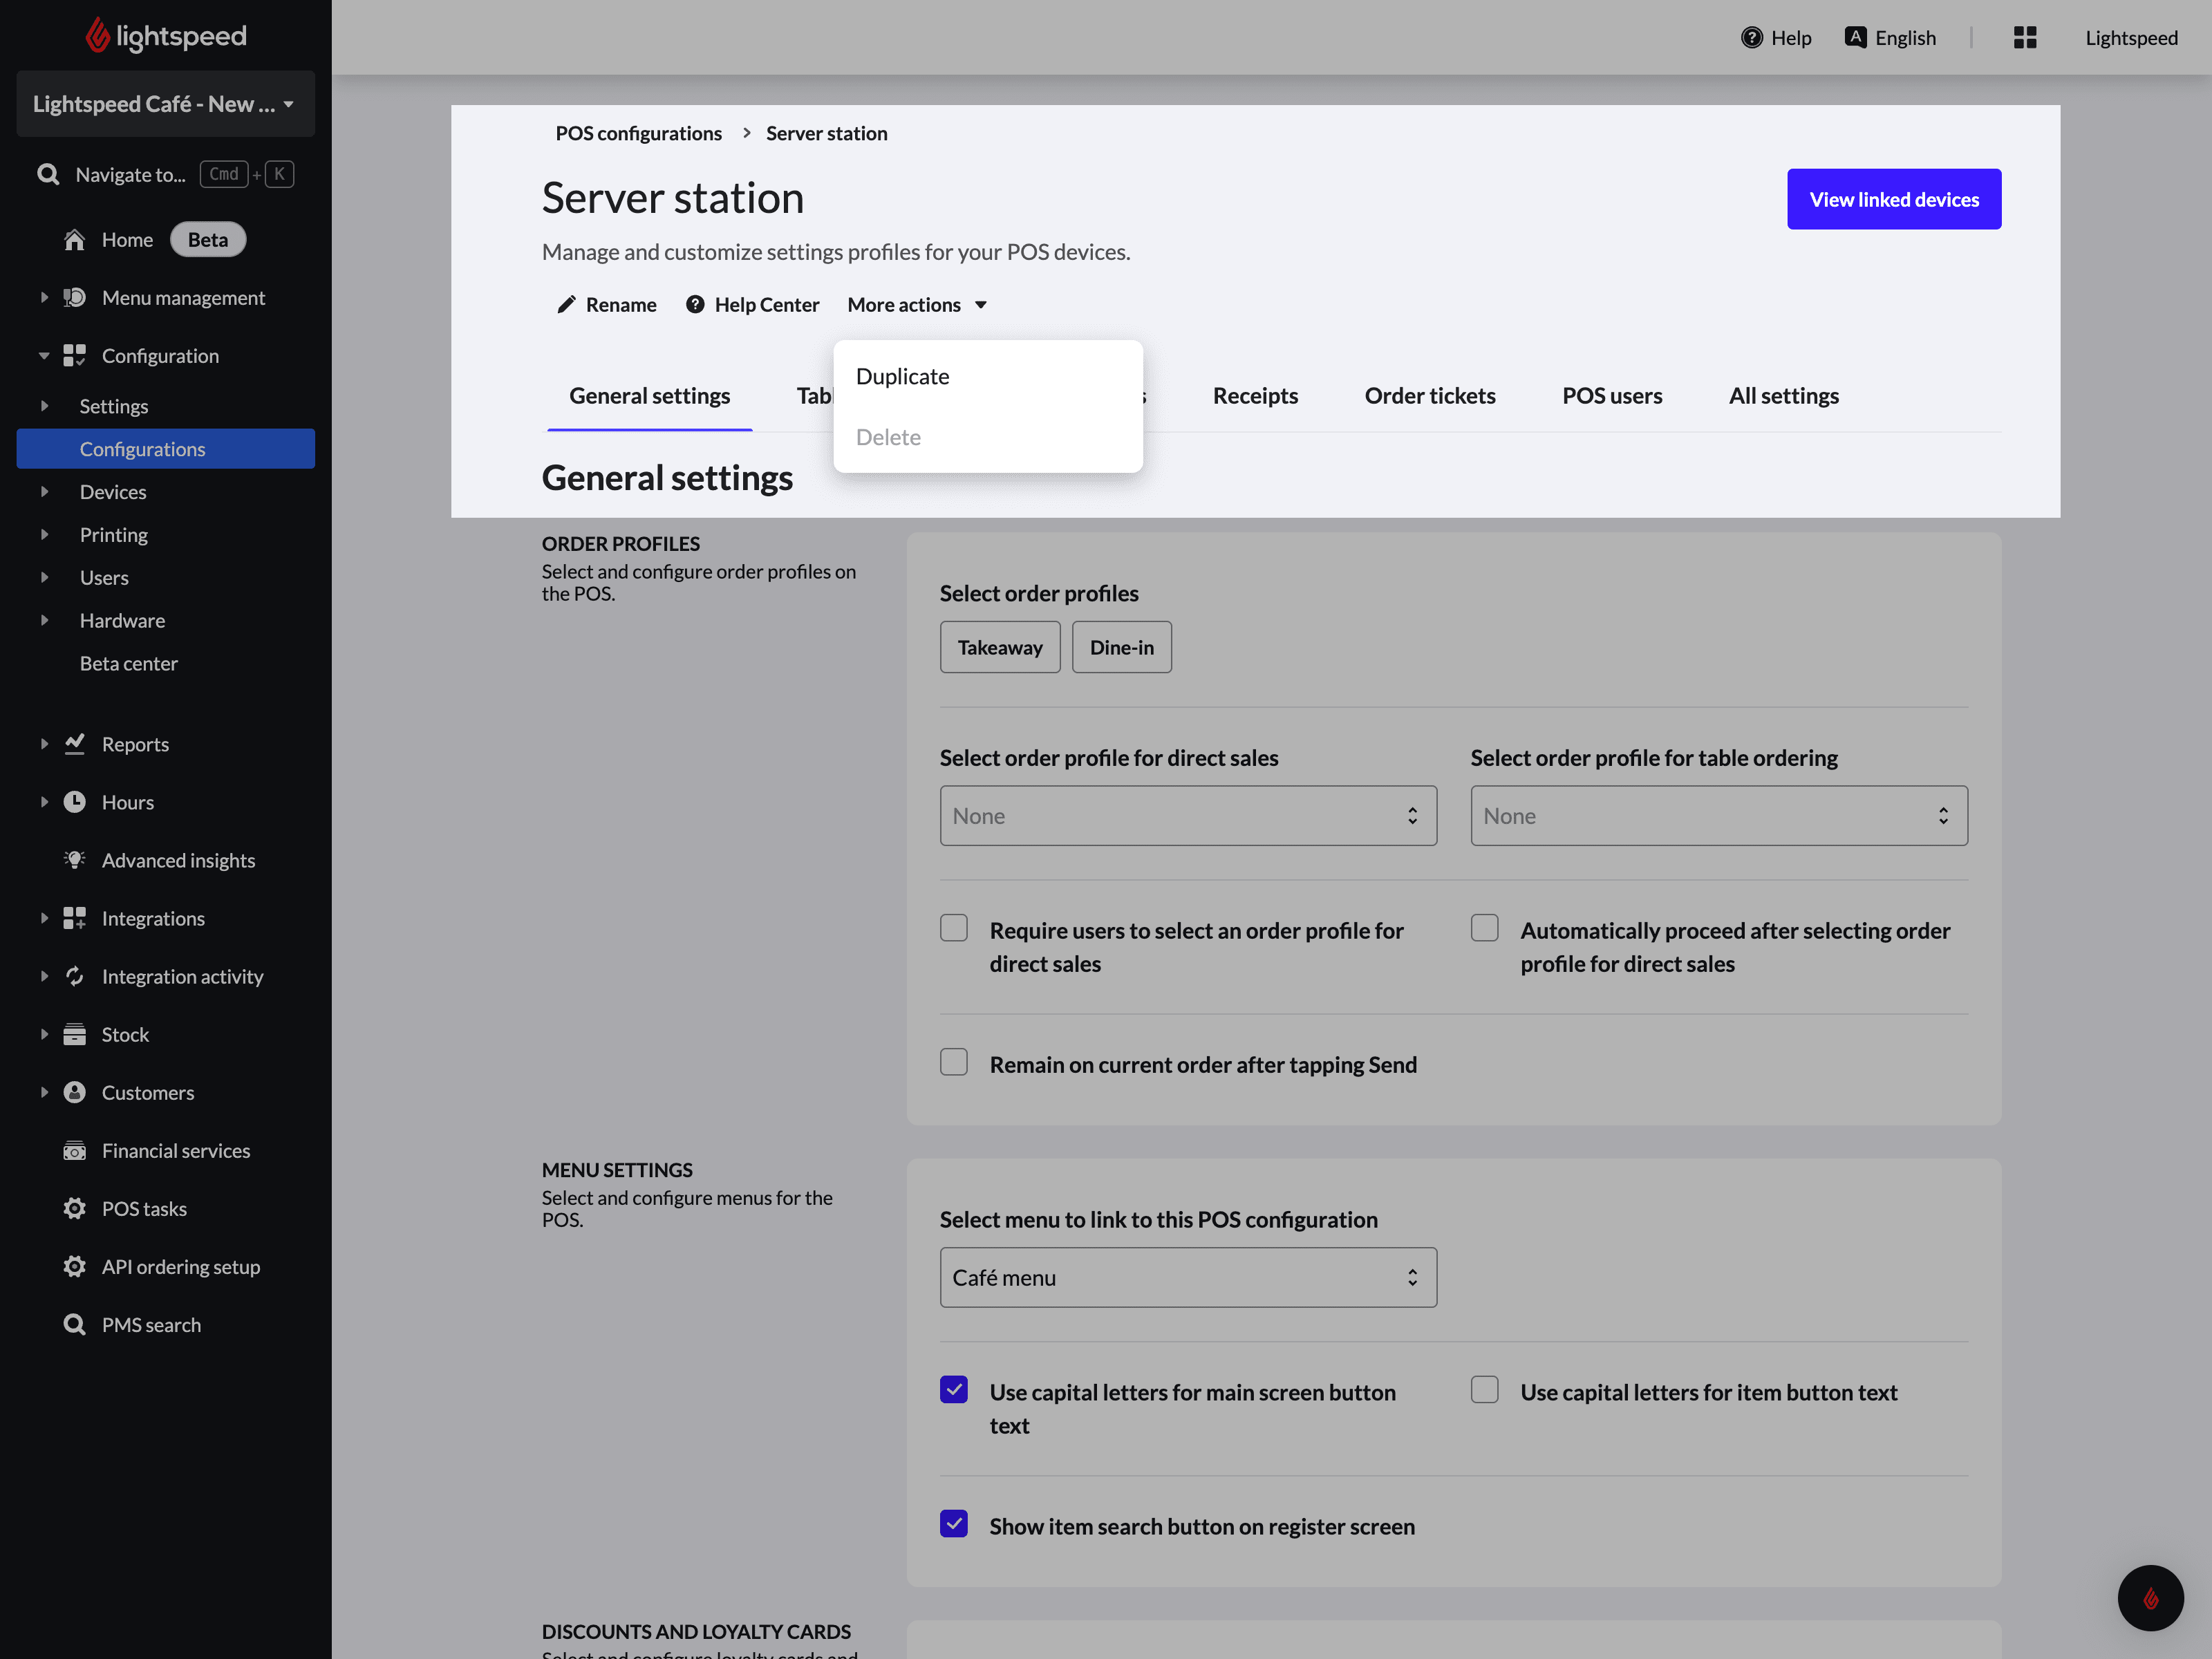Viewport: 2212px width, 1659px height.
Task: Click the Rename pencil icon
Action: [567, 305]
